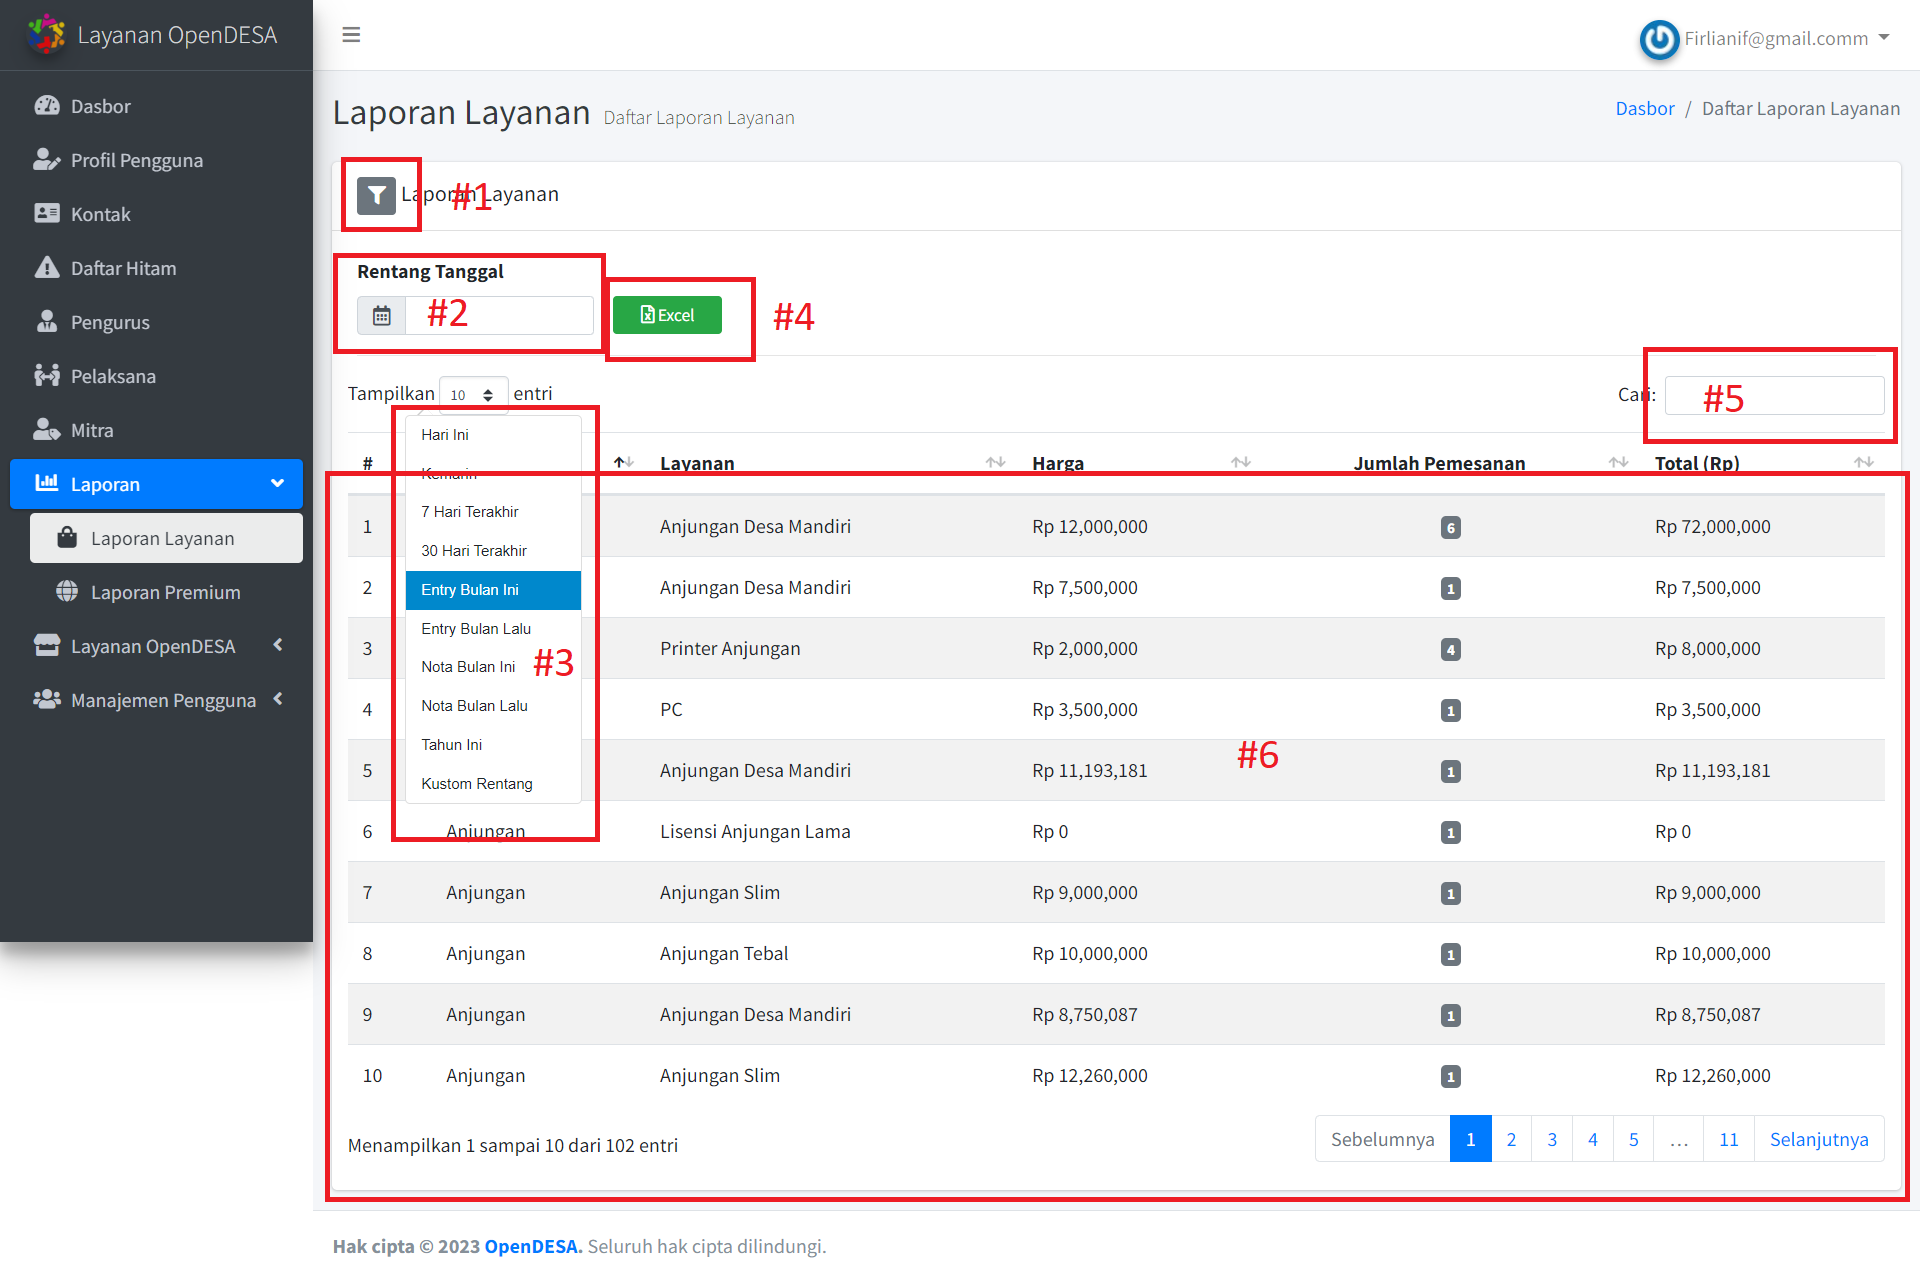Click the hamburger sidebar toggle icon
This screenshot has height=1281, width=1920.
tap(351, 35)
